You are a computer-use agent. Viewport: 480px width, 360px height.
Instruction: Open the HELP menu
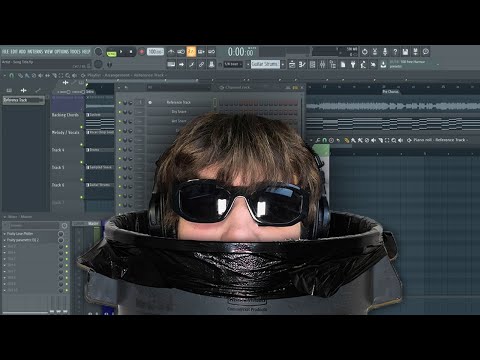(x=86, y=52)
